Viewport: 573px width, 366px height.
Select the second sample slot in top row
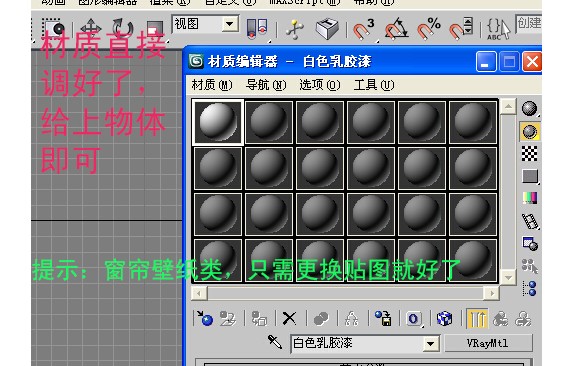point(269,122)
